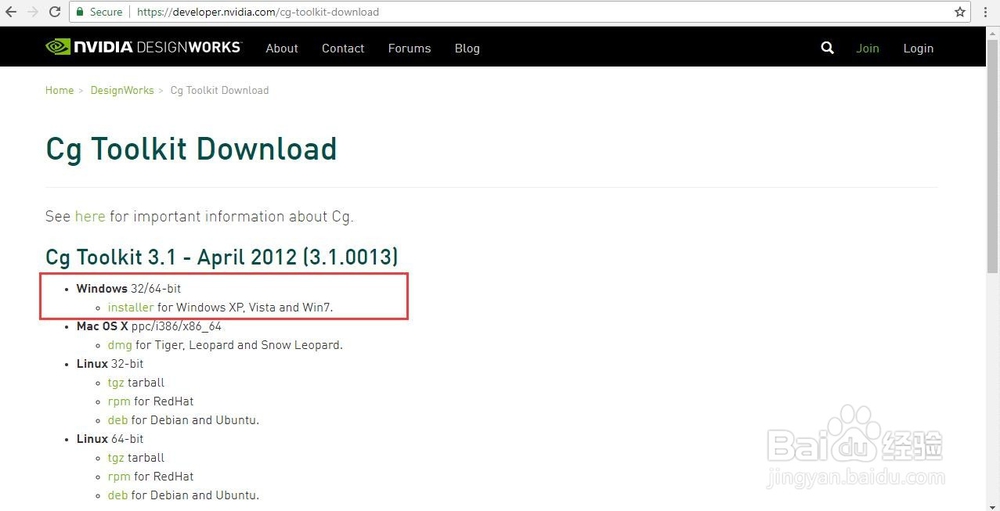Click the browser forward arrow

tap(33, 11)
